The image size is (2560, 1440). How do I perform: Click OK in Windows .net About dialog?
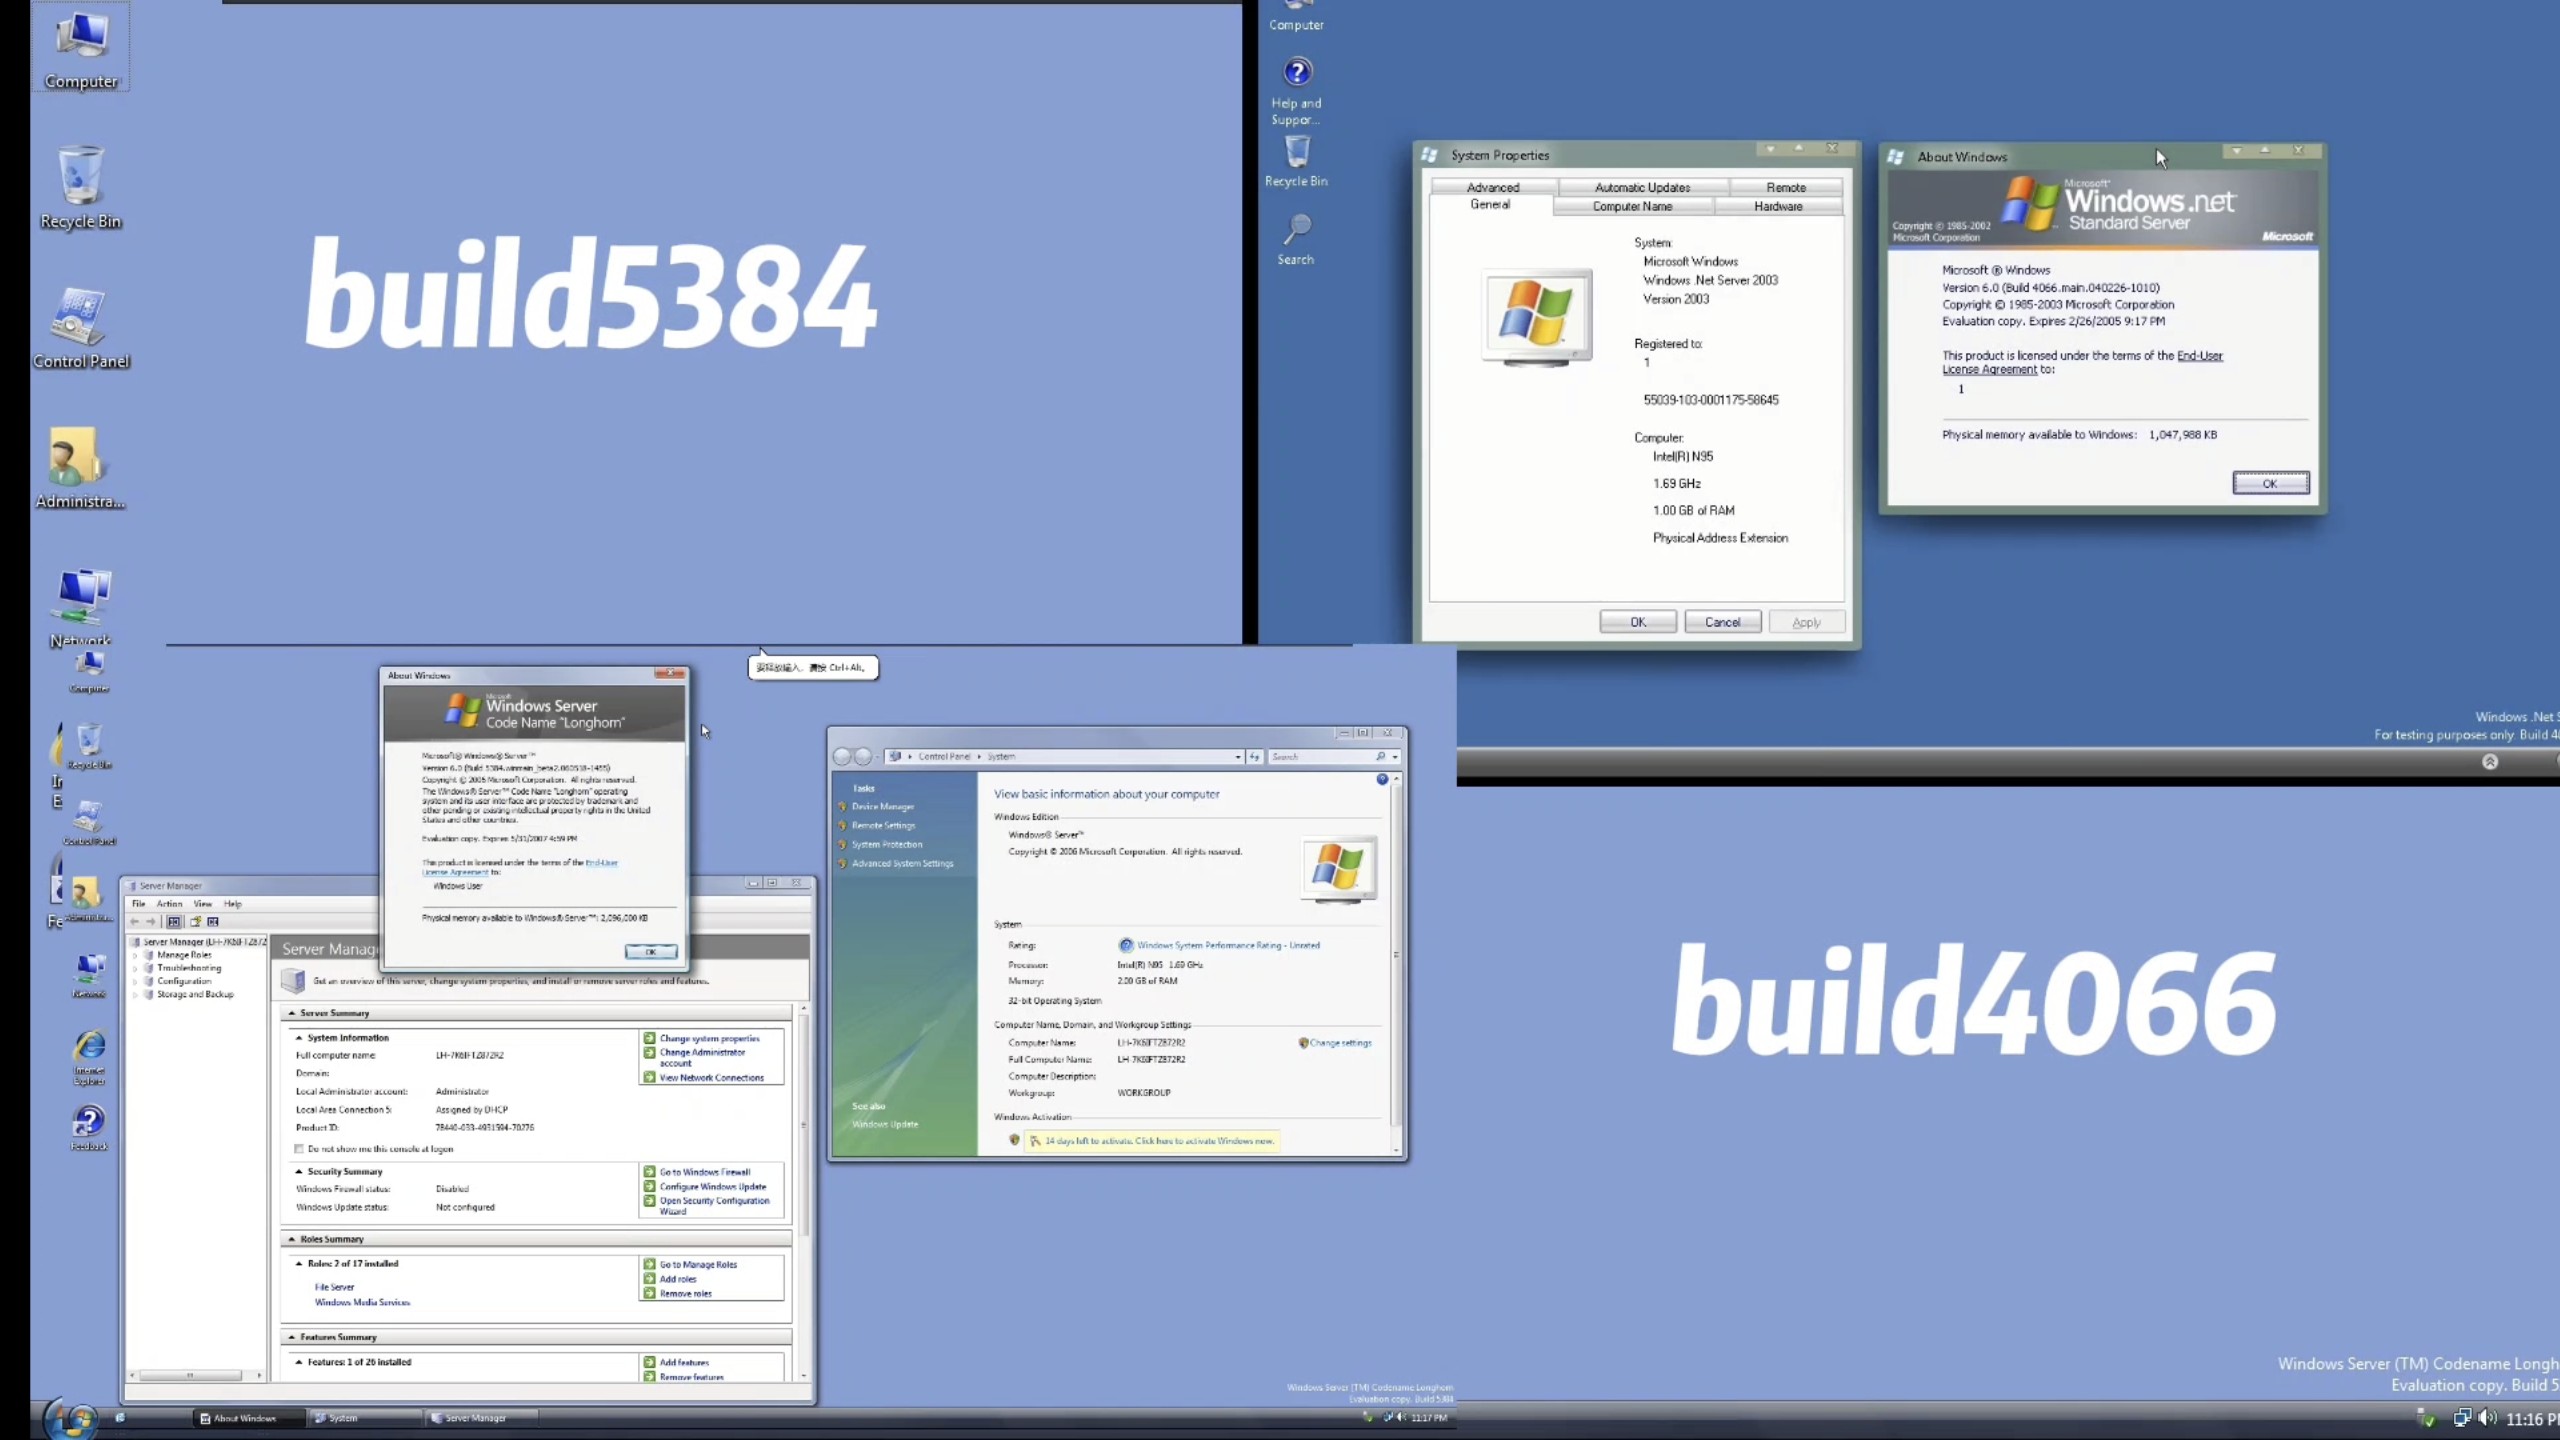tap(2270, 483)
